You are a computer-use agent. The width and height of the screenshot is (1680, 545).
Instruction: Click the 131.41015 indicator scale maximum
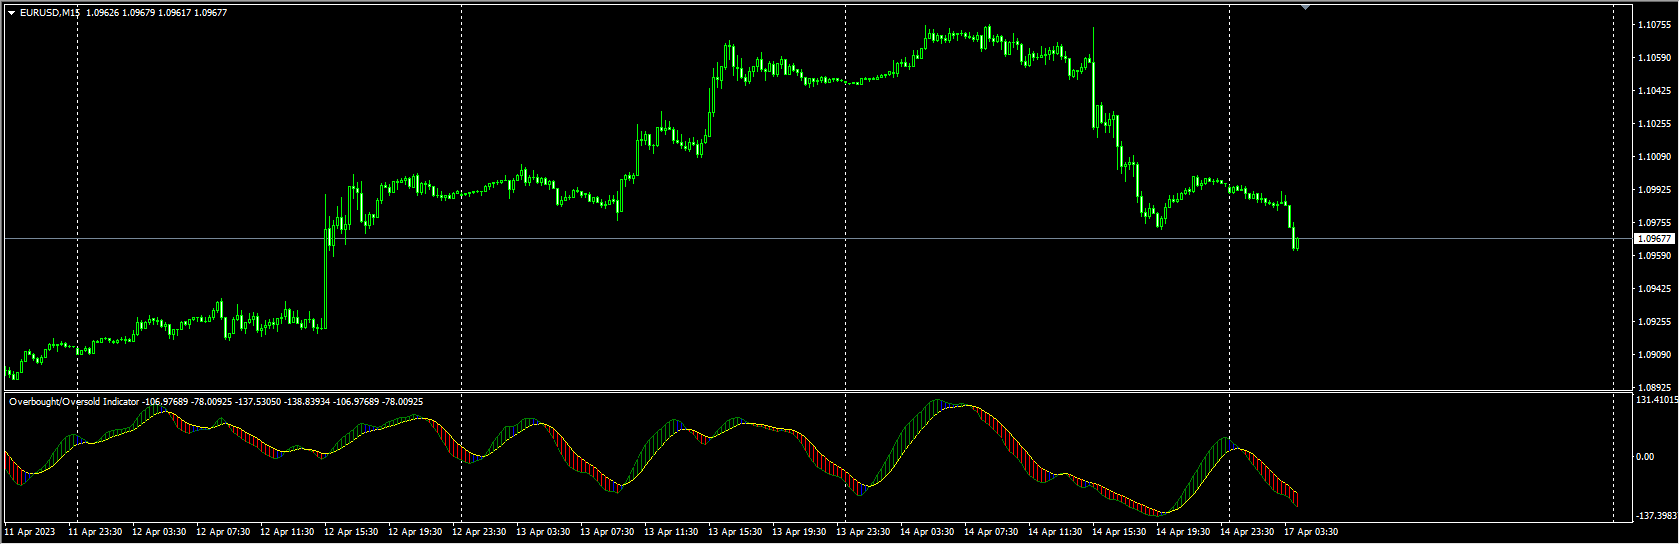tap(1657, 400)
